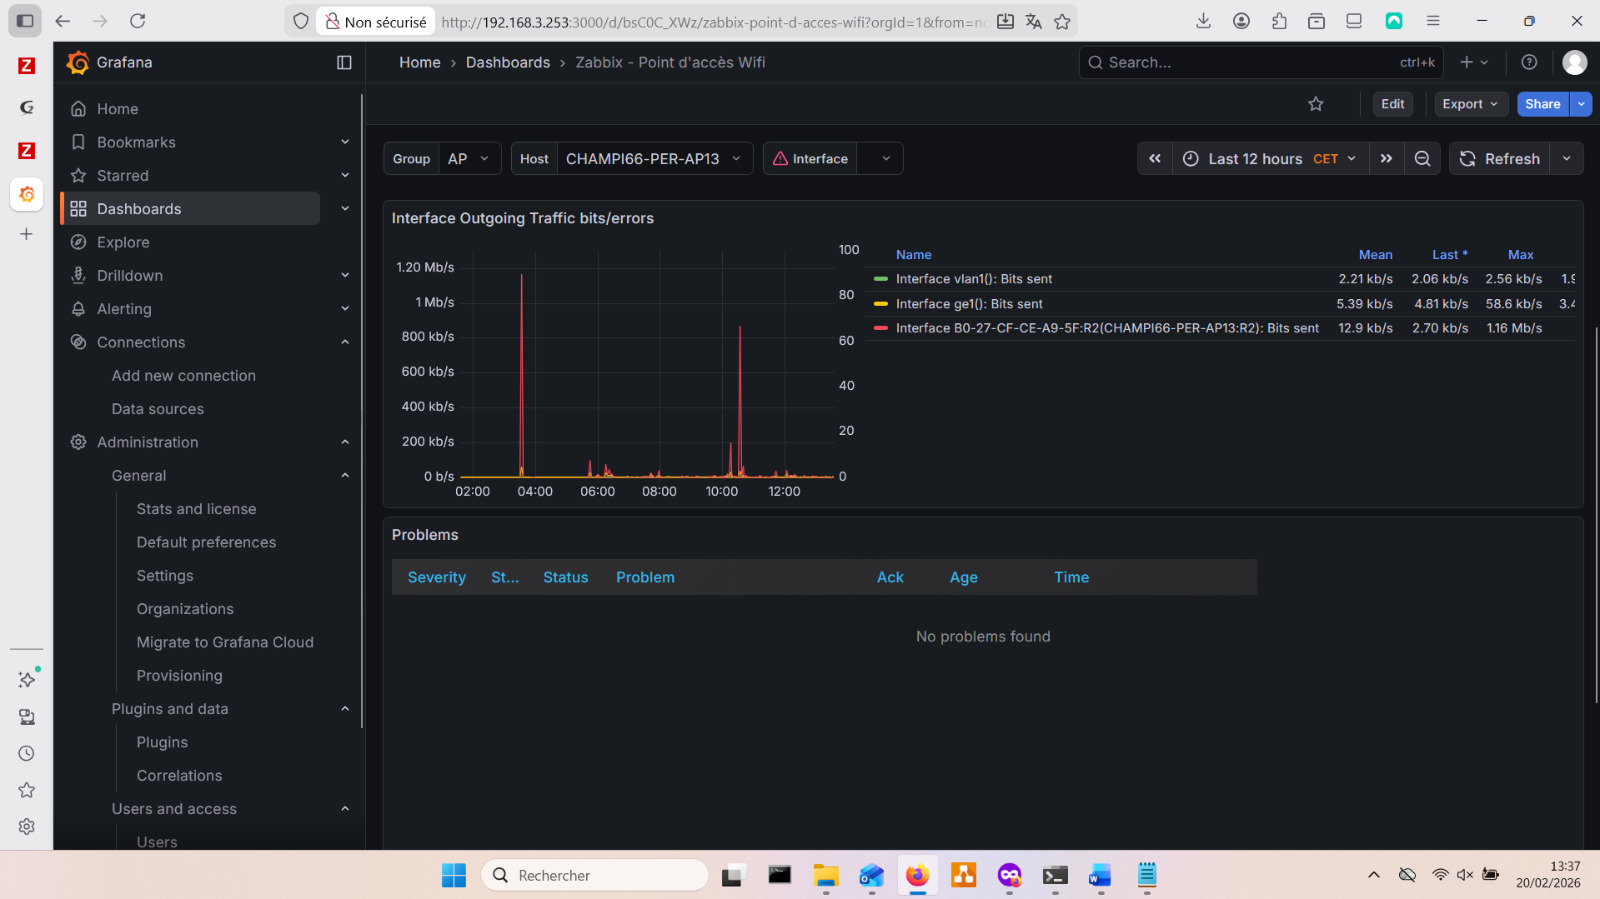The height and width of the screenshot is (899, 1600).
Task: Expand the Drilldown section chevron
Action: coord(345,276)
